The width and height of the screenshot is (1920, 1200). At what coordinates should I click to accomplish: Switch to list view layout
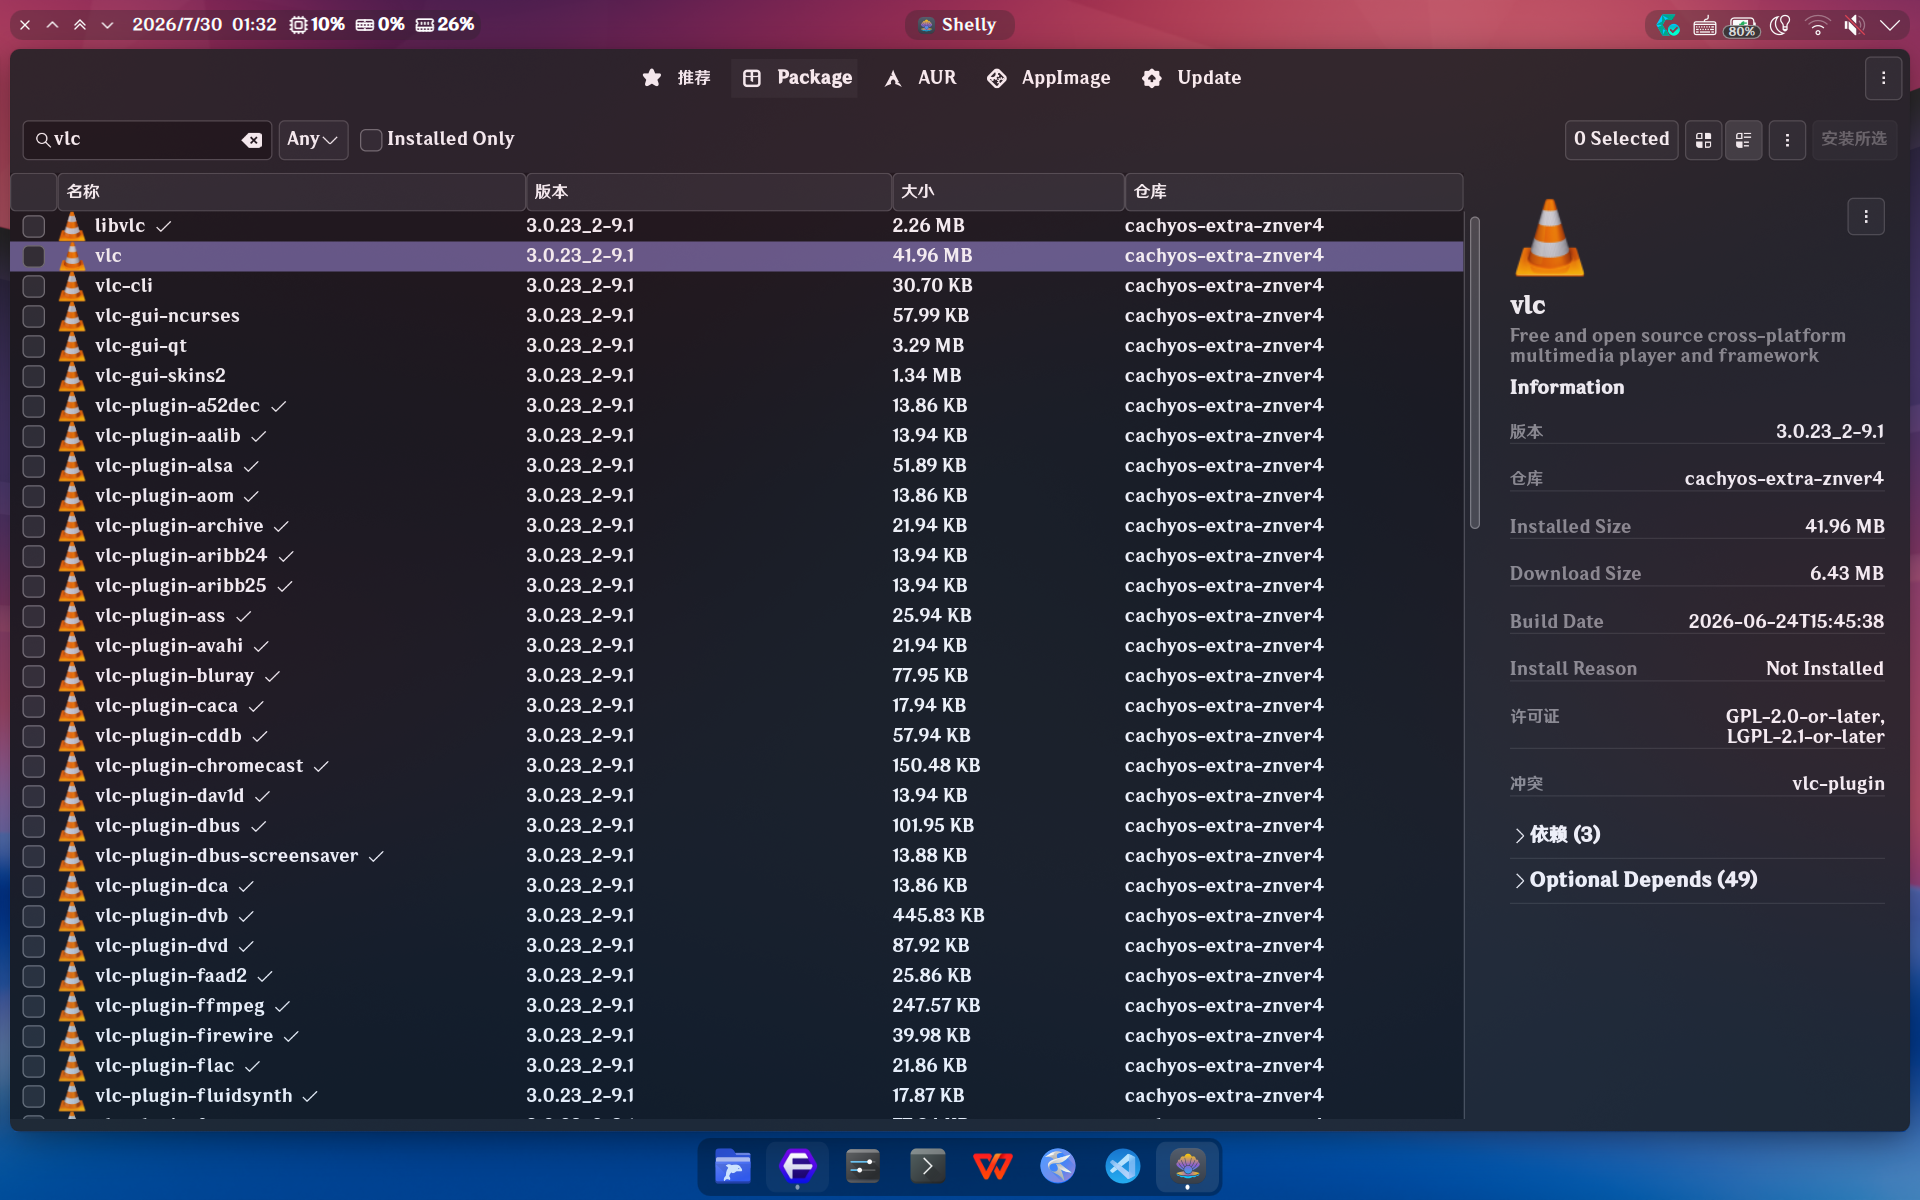pyautogui.click(x=1743, y=140)
